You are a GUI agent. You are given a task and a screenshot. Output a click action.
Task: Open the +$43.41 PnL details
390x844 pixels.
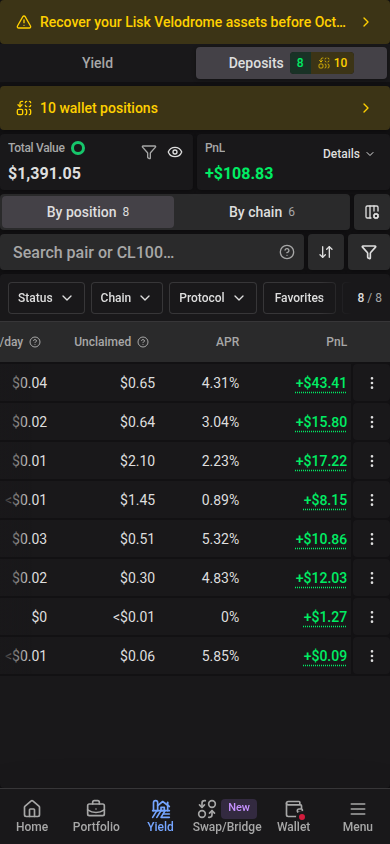321,383
